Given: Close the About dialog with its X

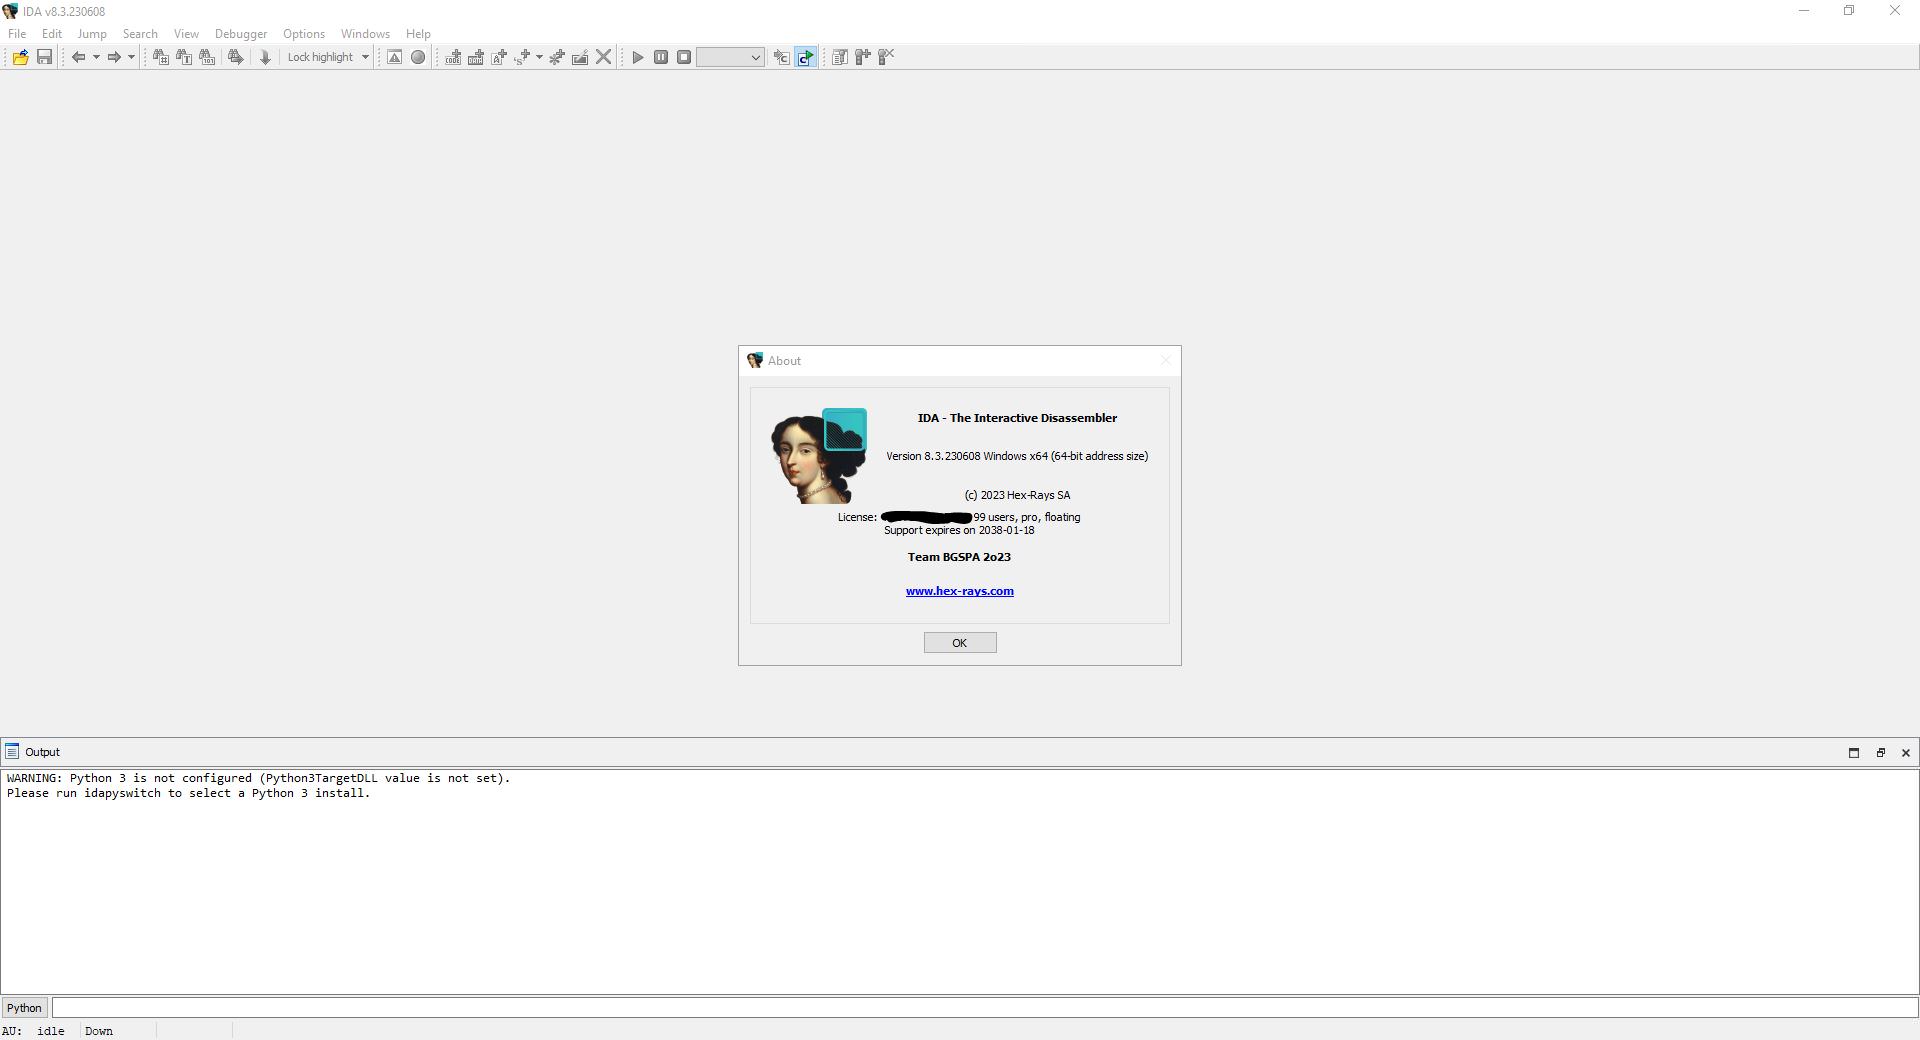Looking at the screenshot, I should coord(1165,361).
